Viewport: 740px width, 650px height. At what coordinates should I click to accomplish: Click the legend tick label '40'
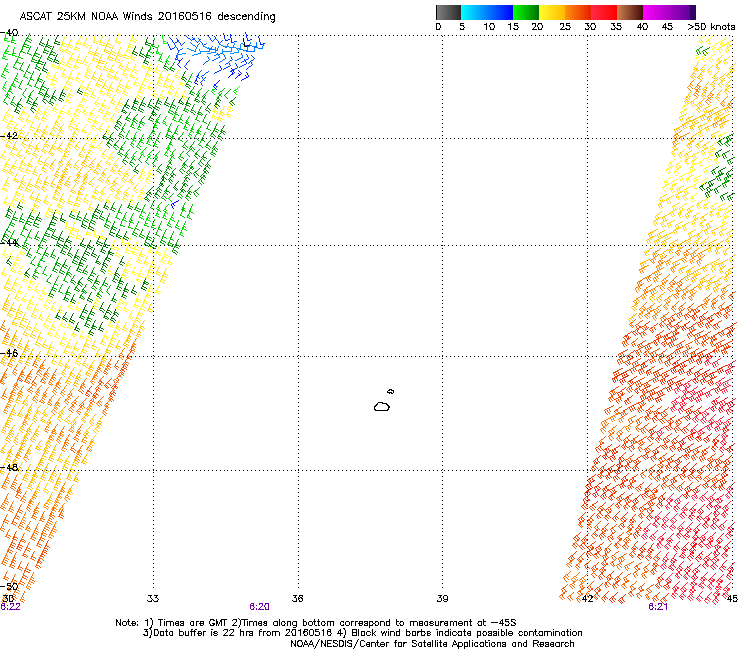tap(642, 27)
